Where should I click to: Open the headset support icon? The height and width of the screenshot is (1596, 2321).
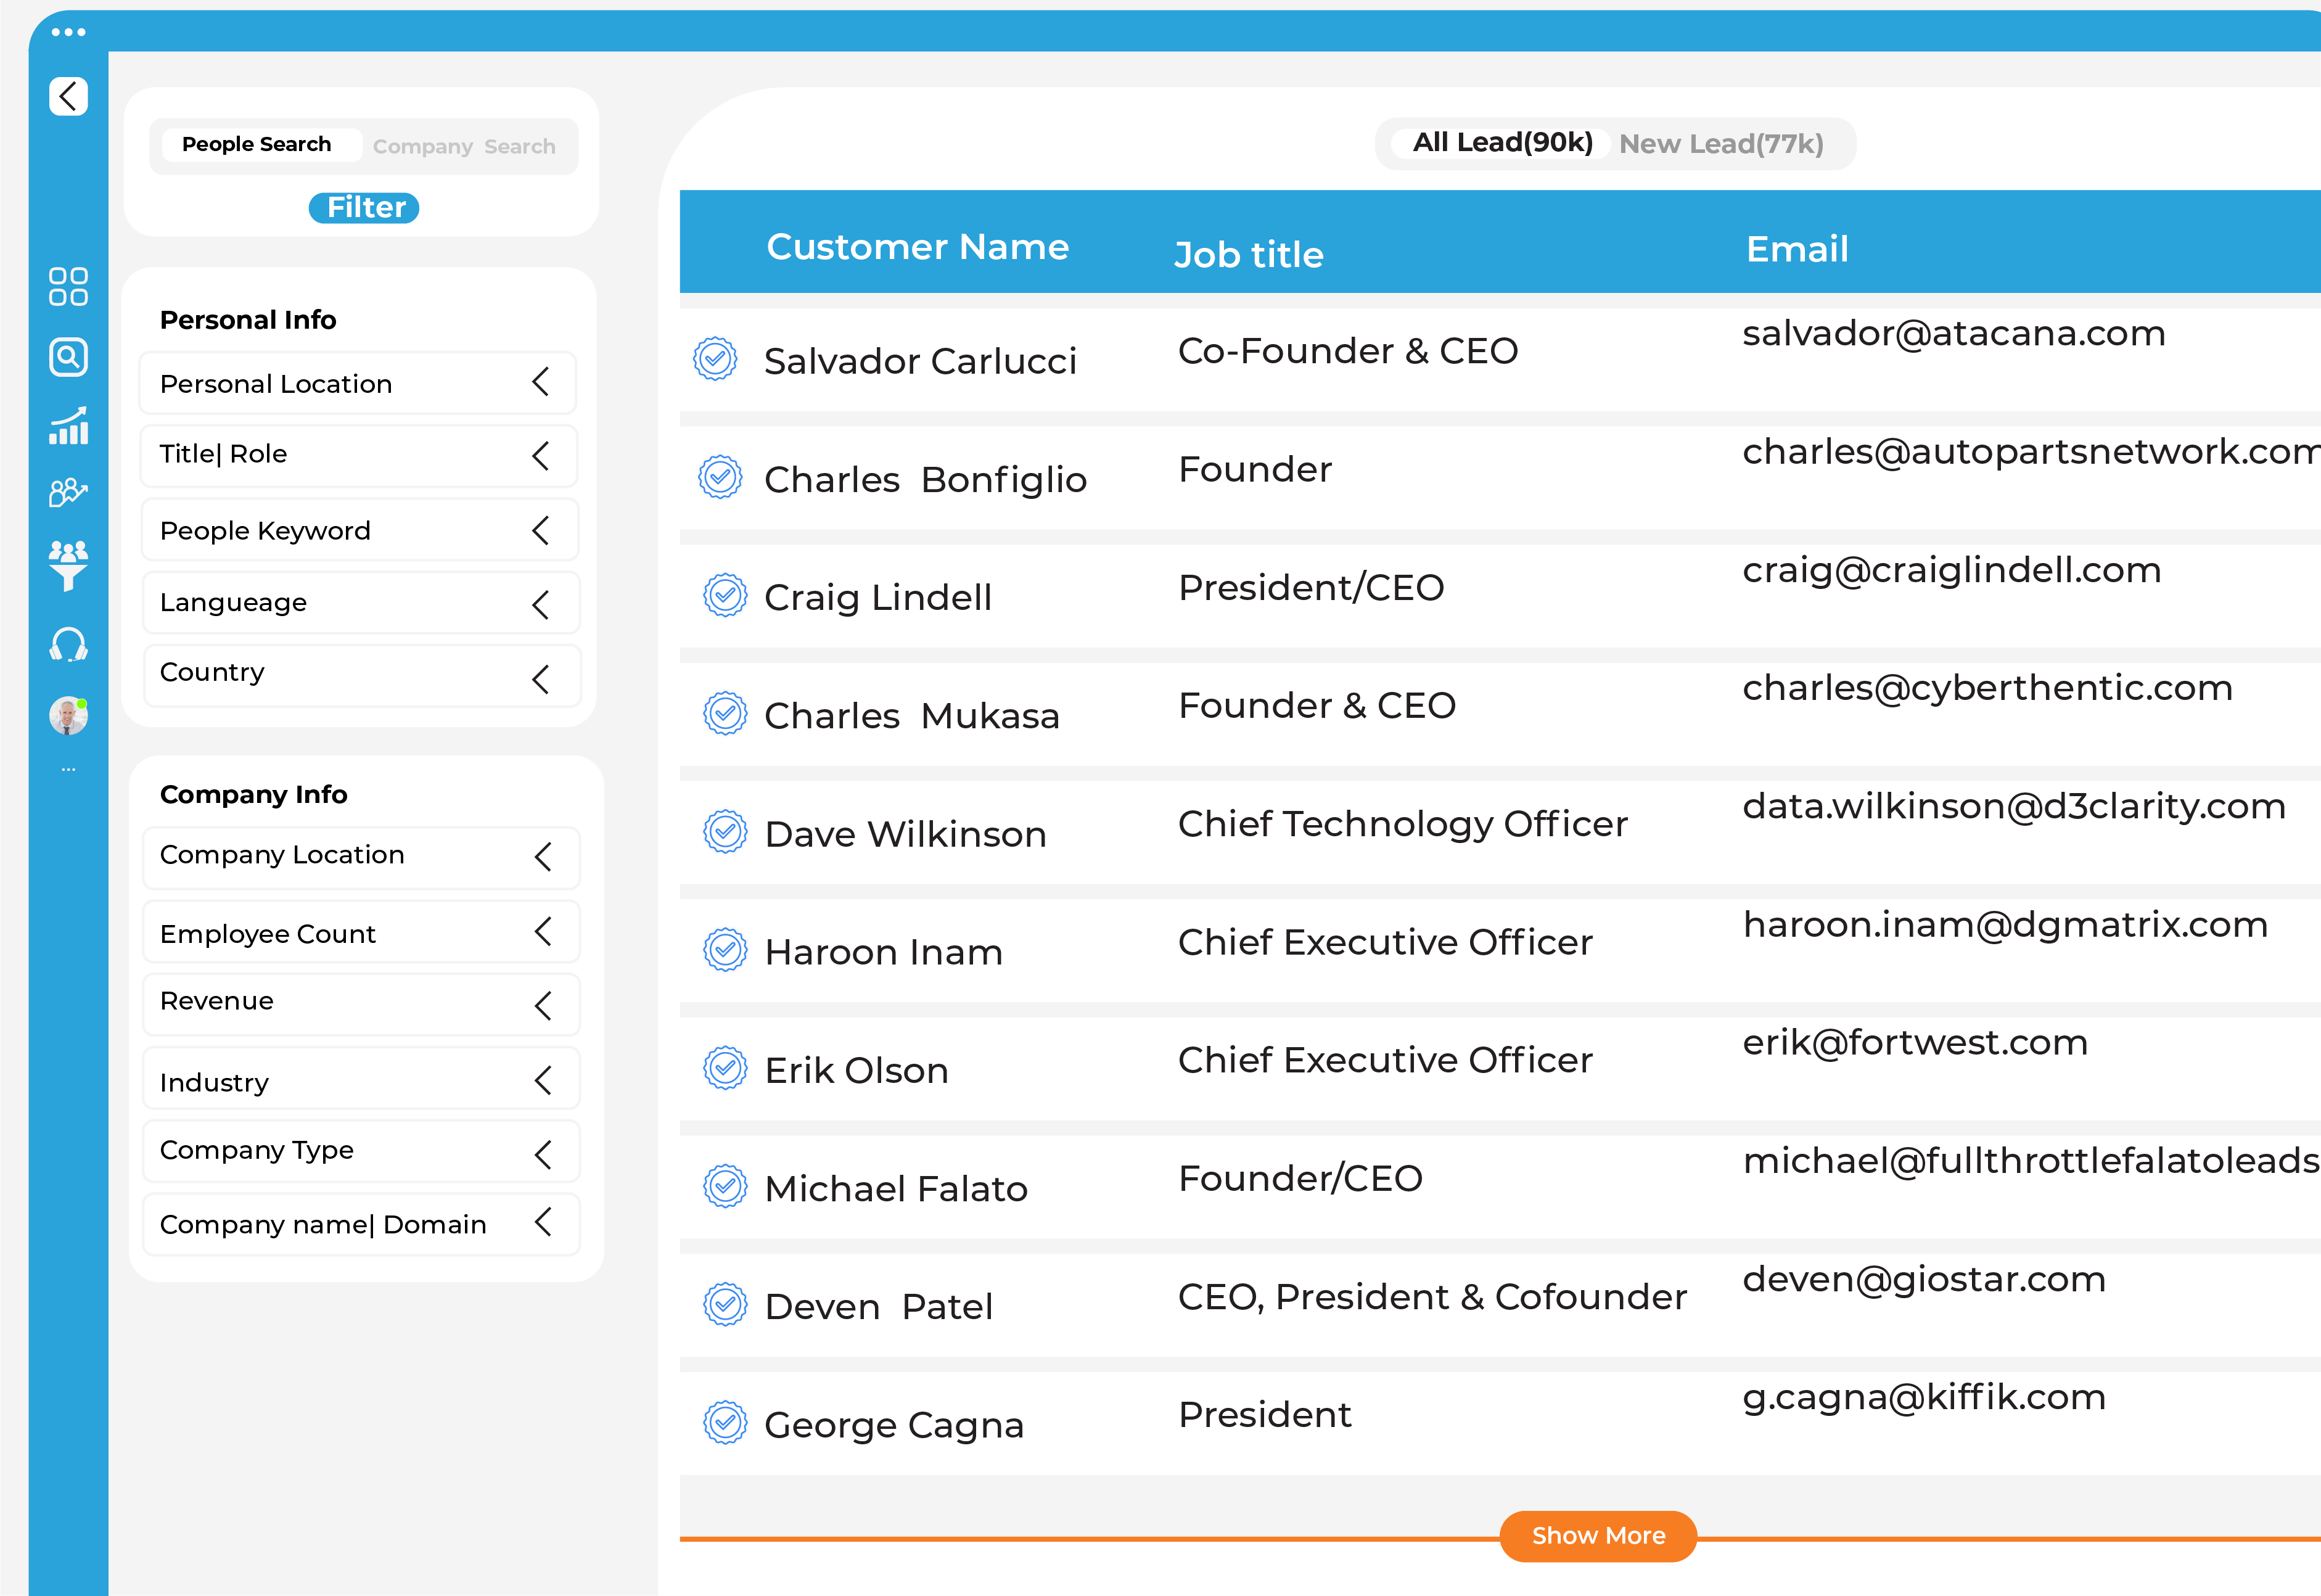tap(68, 645)
